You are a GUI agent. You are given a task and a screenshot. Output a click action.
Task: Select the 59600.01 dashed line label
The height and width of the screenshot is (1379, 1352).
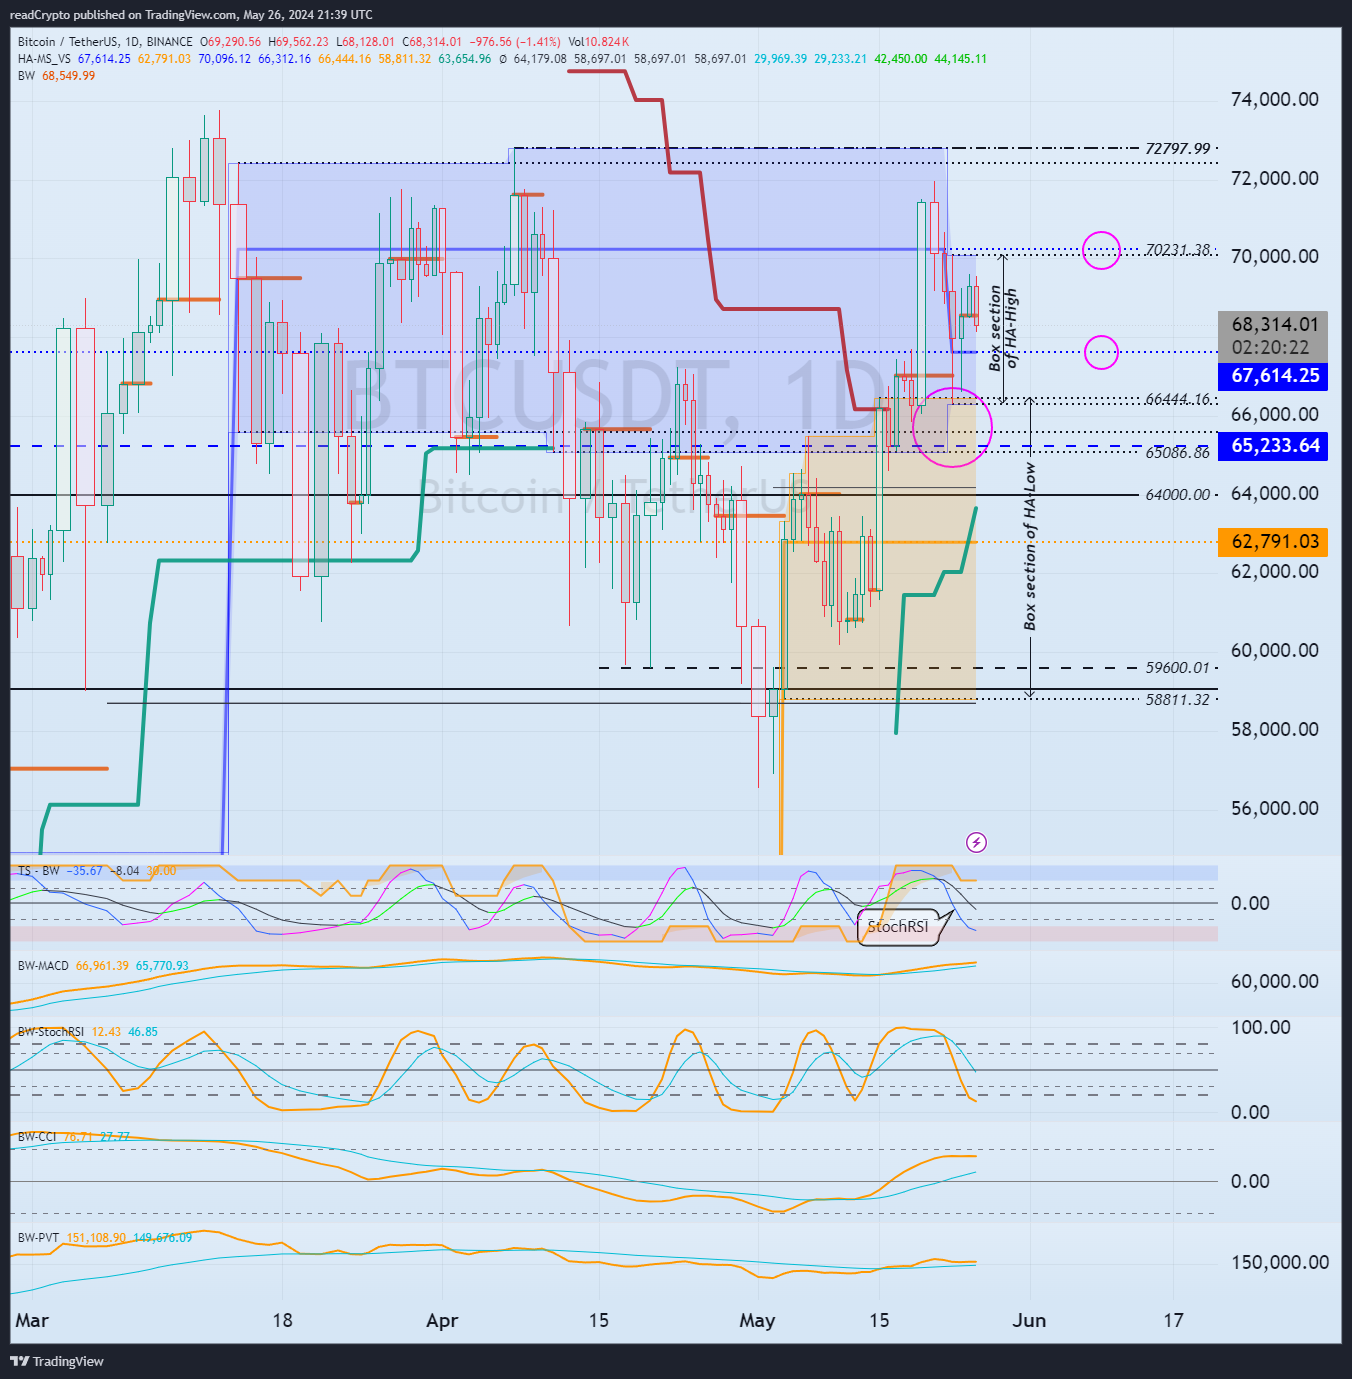point(1178,667)
